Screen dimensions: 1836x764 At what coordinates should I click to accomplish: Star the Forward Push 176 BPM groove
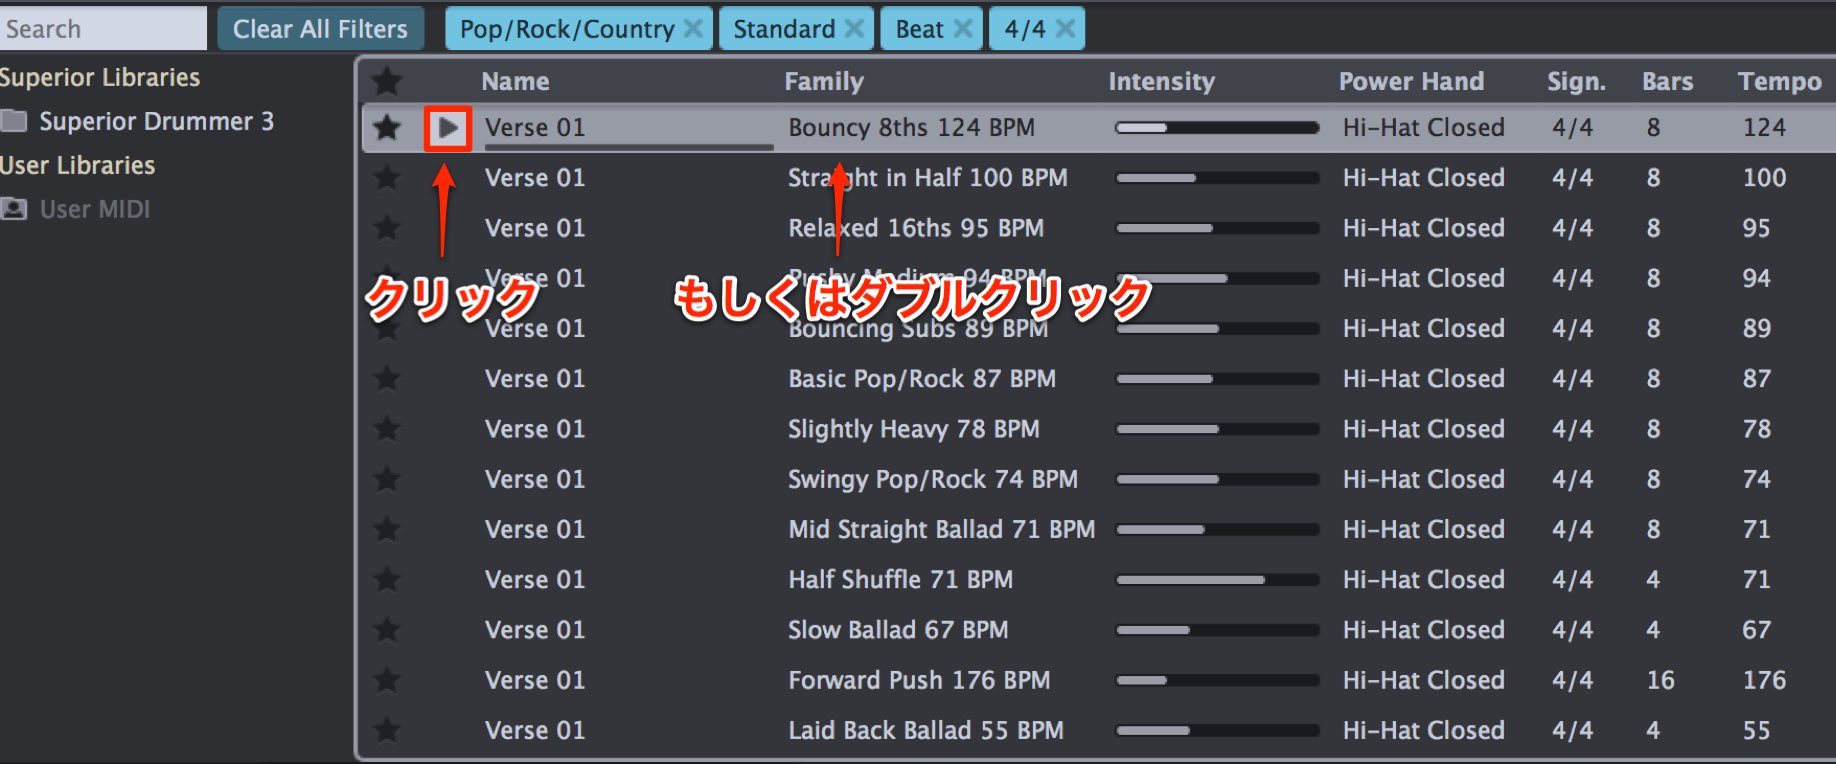pos(387,680)
